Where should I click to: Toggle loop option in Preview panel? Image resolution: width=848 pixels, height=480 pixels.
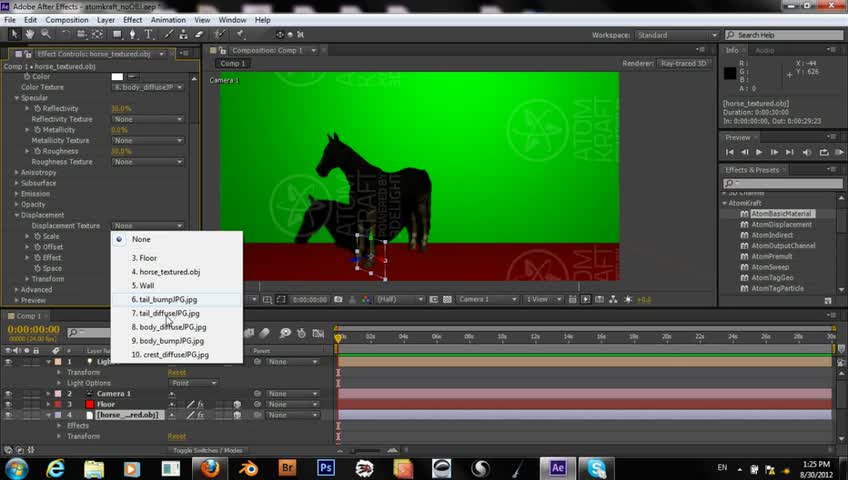tap(824, 152)
